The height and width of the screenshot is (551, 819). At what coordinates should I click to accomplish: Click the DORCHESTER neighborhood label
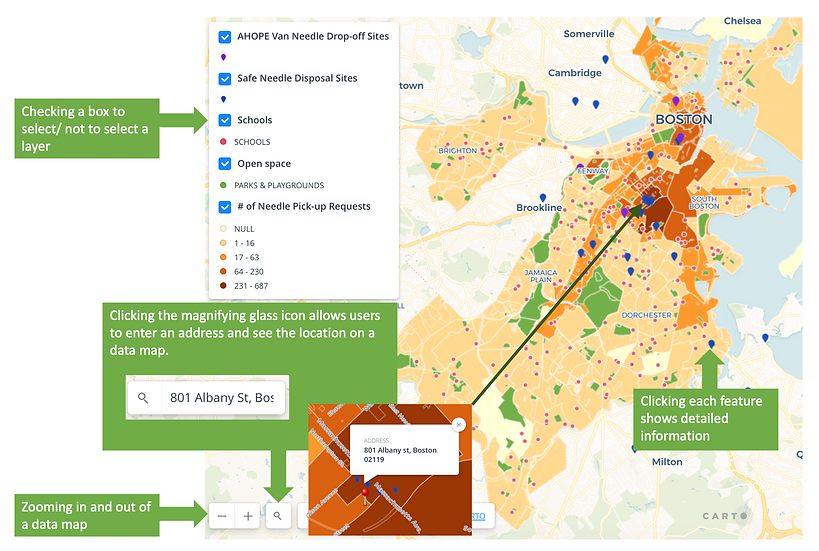646,315
